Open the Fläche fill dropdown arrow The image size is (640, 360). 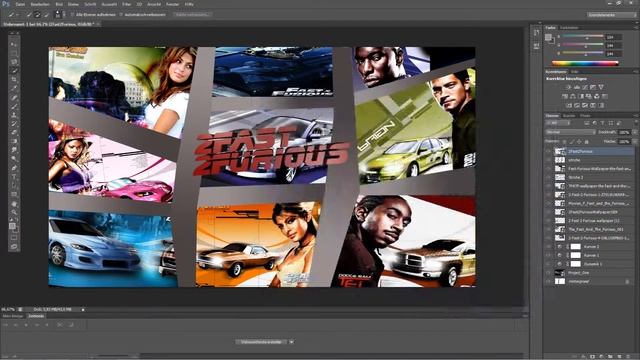point(635,142)
